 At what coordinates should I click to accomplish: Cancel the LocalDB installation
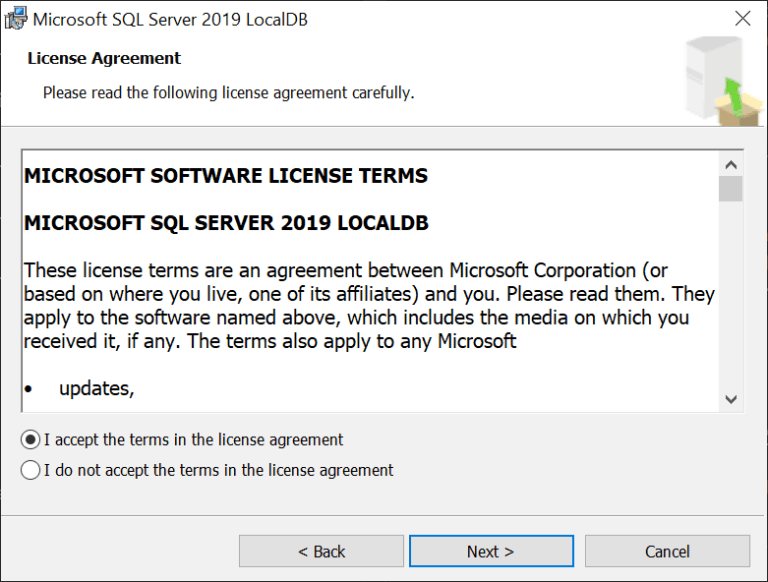(667, 551)
